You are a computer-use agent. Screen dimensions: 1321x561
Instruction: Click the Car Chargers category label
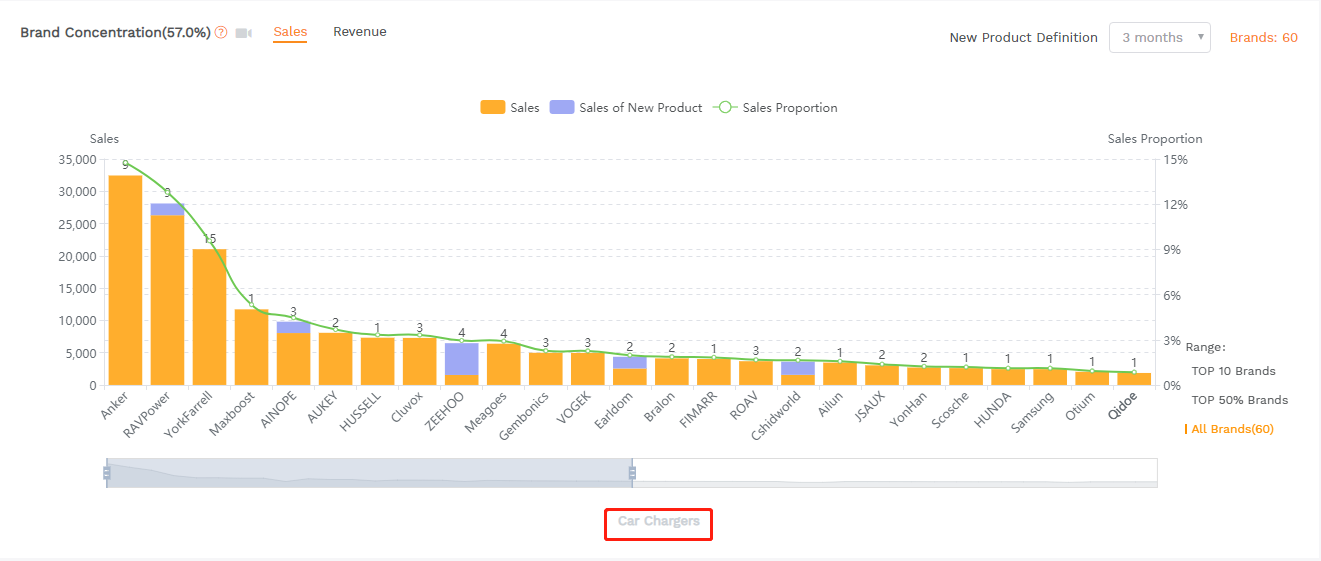658,522
